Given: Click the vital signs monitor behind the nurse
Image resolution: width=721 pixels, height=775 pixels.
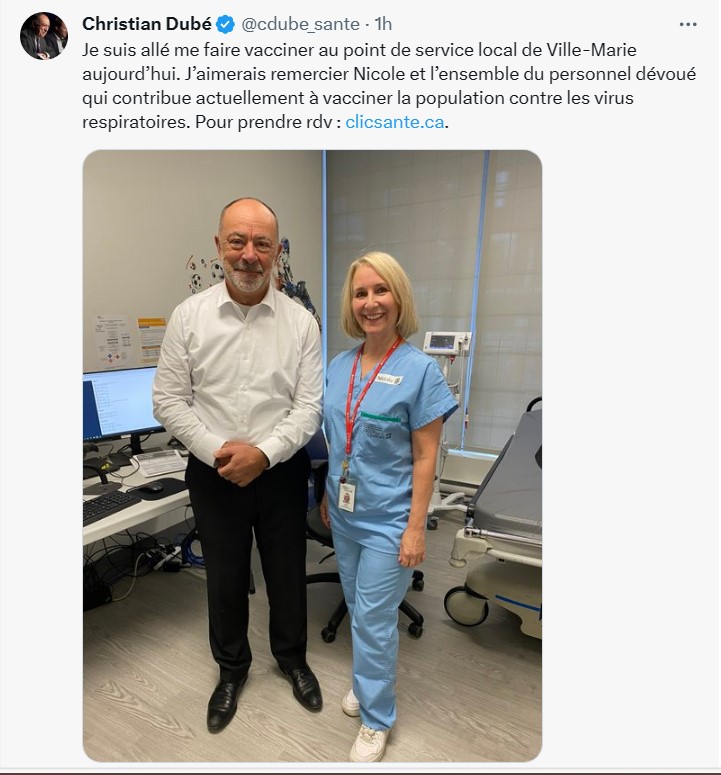Looking at the screenshot, I should [x=446, y=343].
